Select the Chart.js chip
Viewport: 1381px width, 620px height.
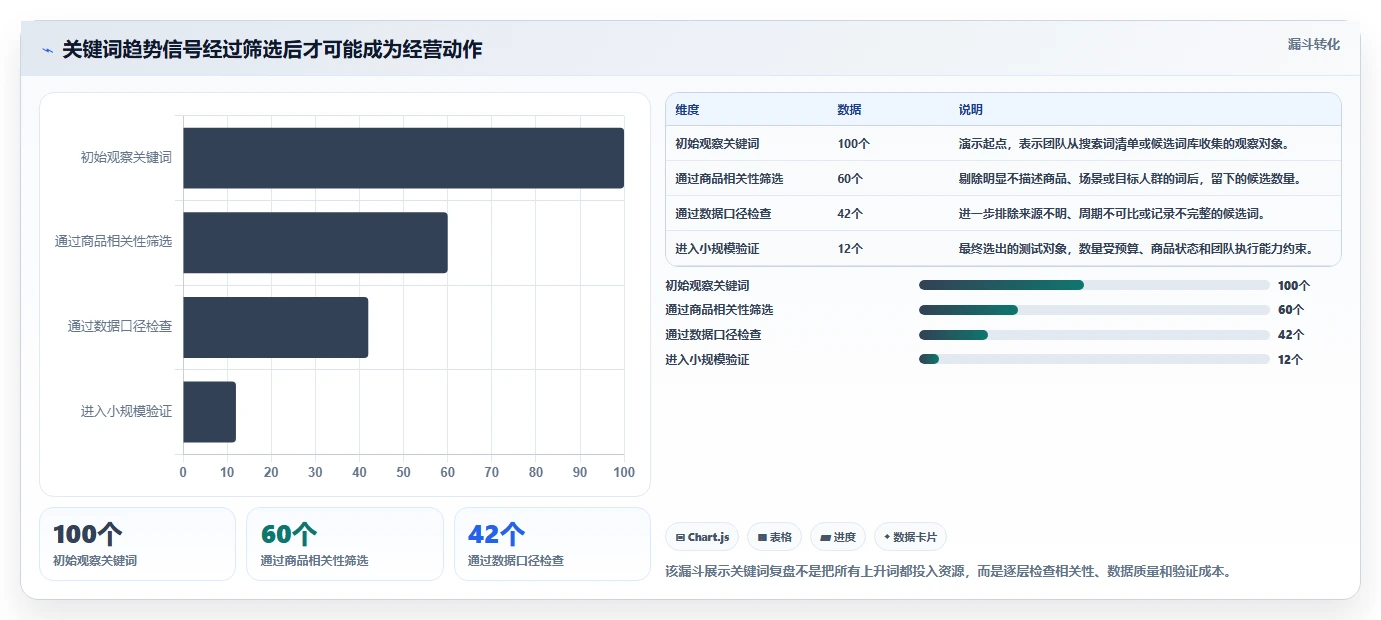click(702, 537)
